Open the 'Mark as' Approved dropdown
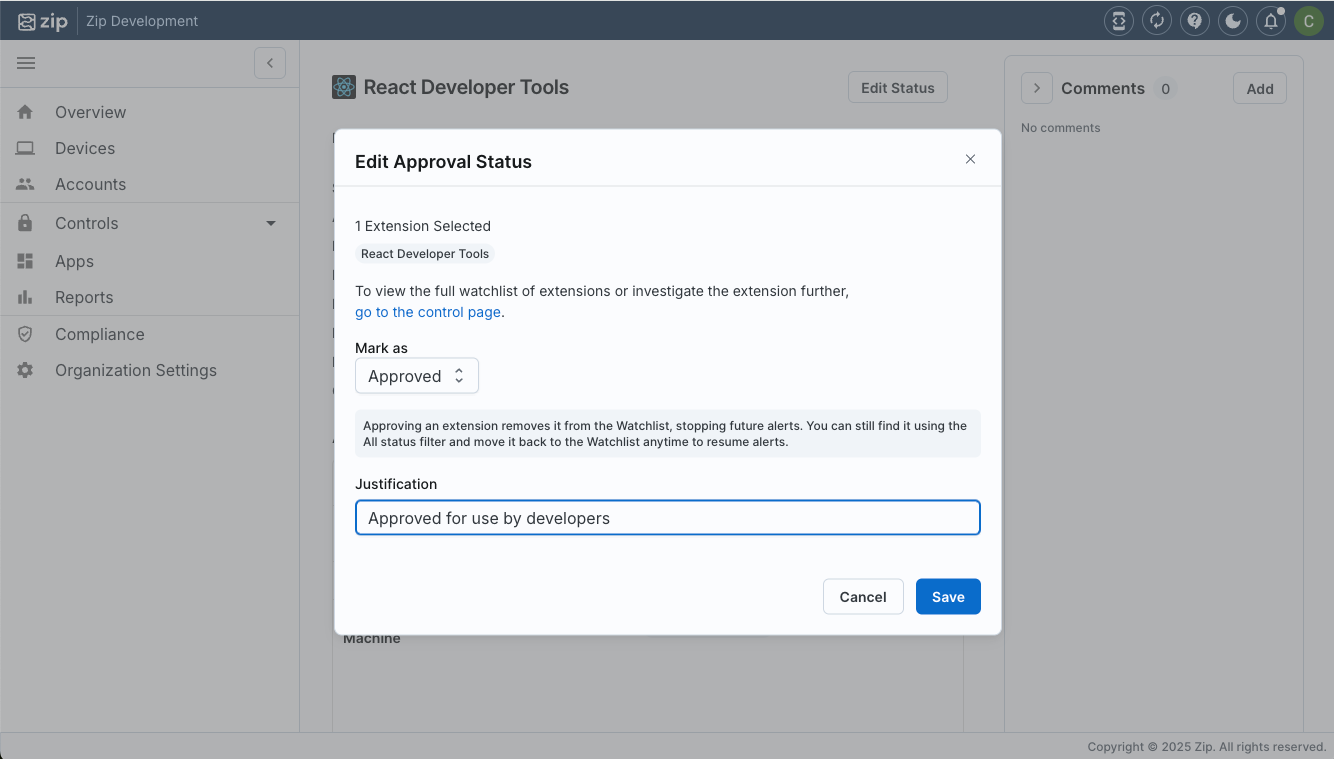The image size is (1334, 759). pos(417,376)
